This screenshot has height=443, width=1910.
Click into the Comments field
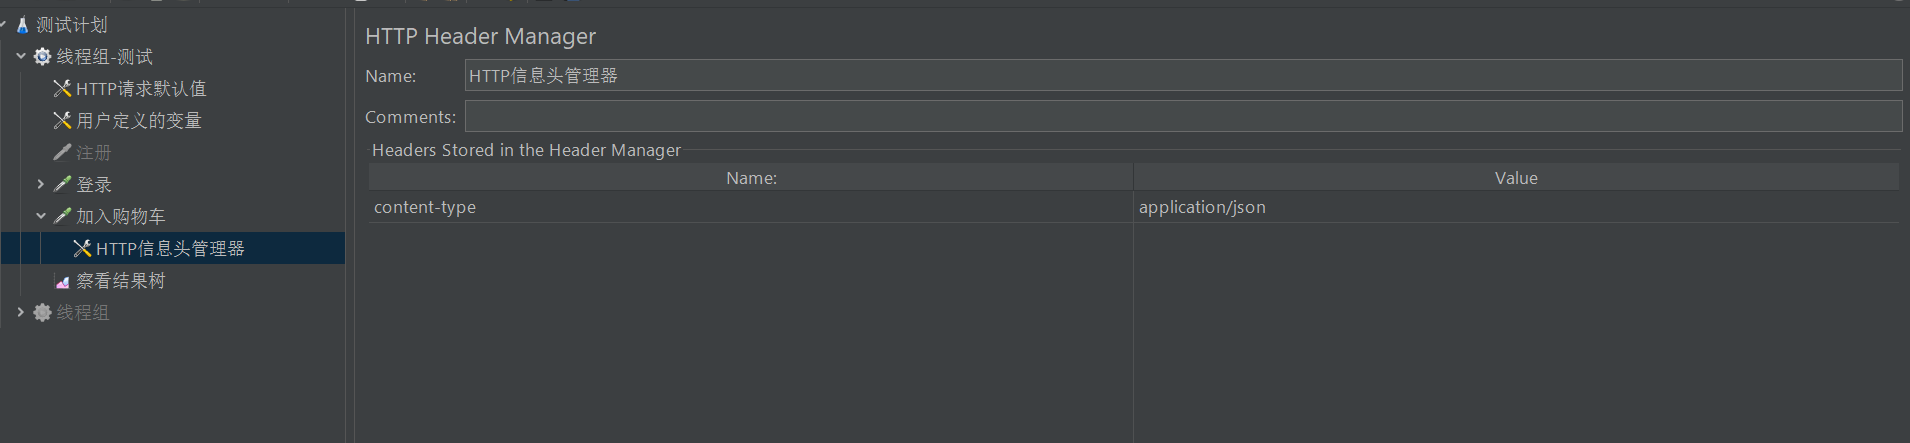point(1183,116)
